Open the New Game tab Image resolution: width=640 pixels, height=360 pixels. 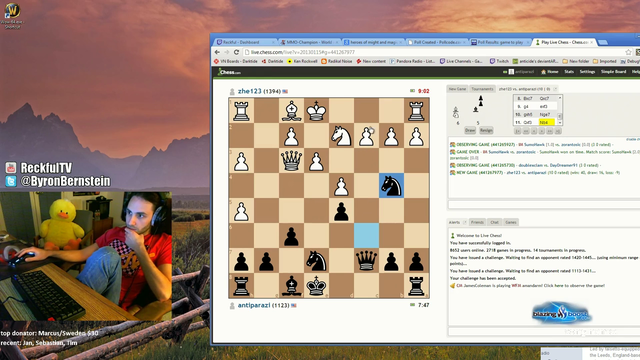pos(457,89)
